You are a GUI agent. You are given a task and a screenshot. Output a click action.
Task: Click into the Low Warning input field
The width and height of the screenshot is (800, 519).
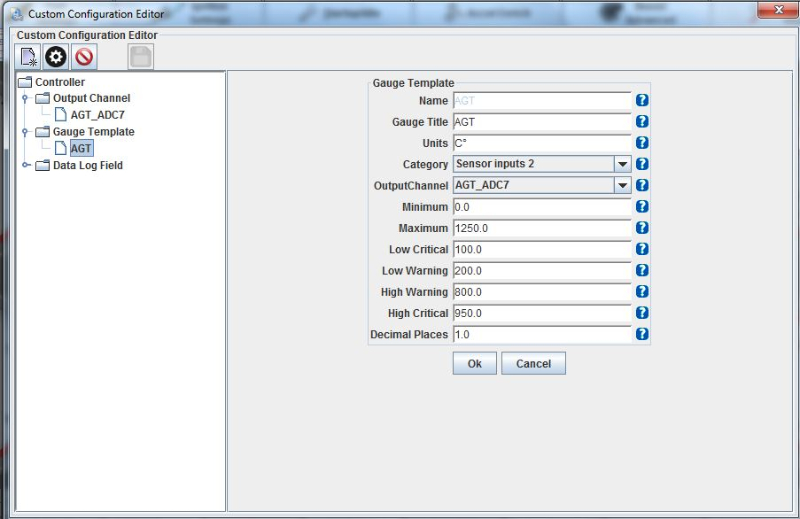[541, 271]
